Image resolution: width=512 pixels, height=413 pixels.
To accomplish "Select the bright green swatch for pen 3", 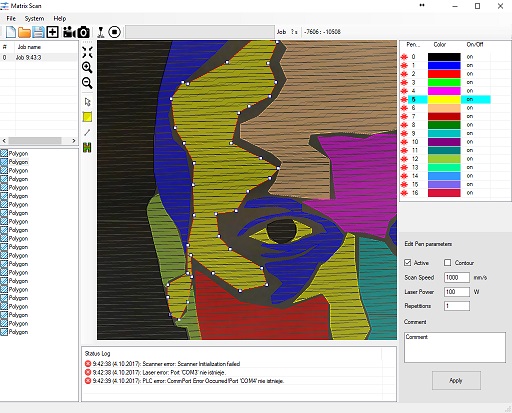I will point(444,82).
